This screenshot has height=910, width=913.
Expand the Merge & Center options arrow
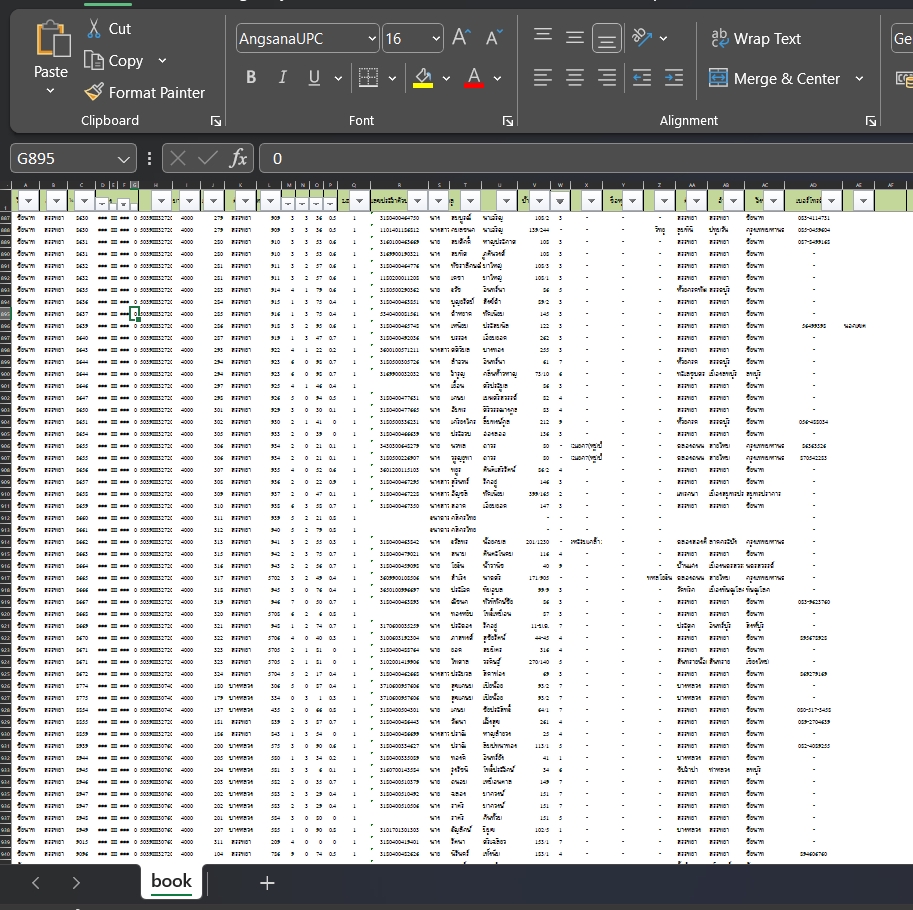(859, 78)
